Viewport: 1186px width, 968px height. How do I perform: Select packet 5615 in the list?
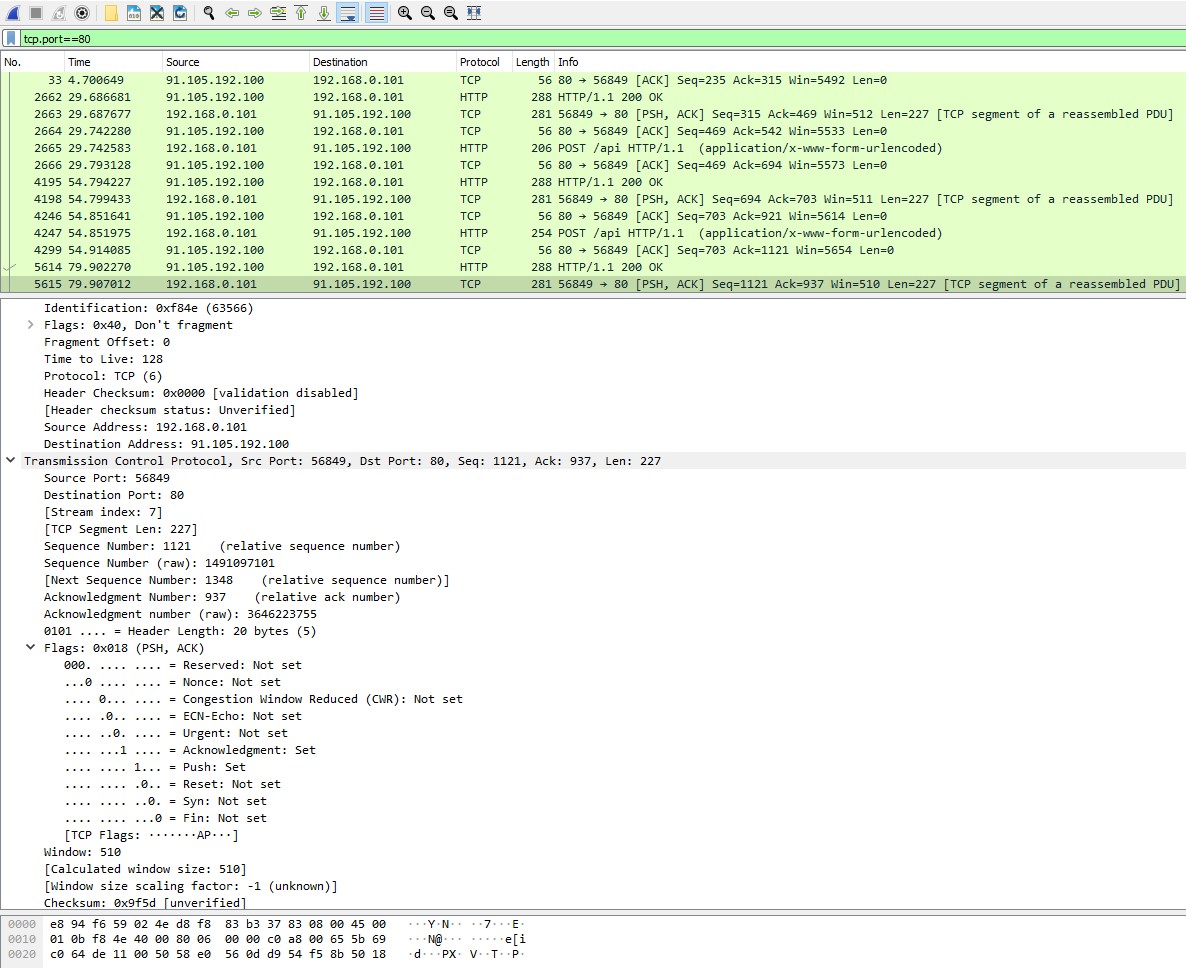(x=593, y=284)
